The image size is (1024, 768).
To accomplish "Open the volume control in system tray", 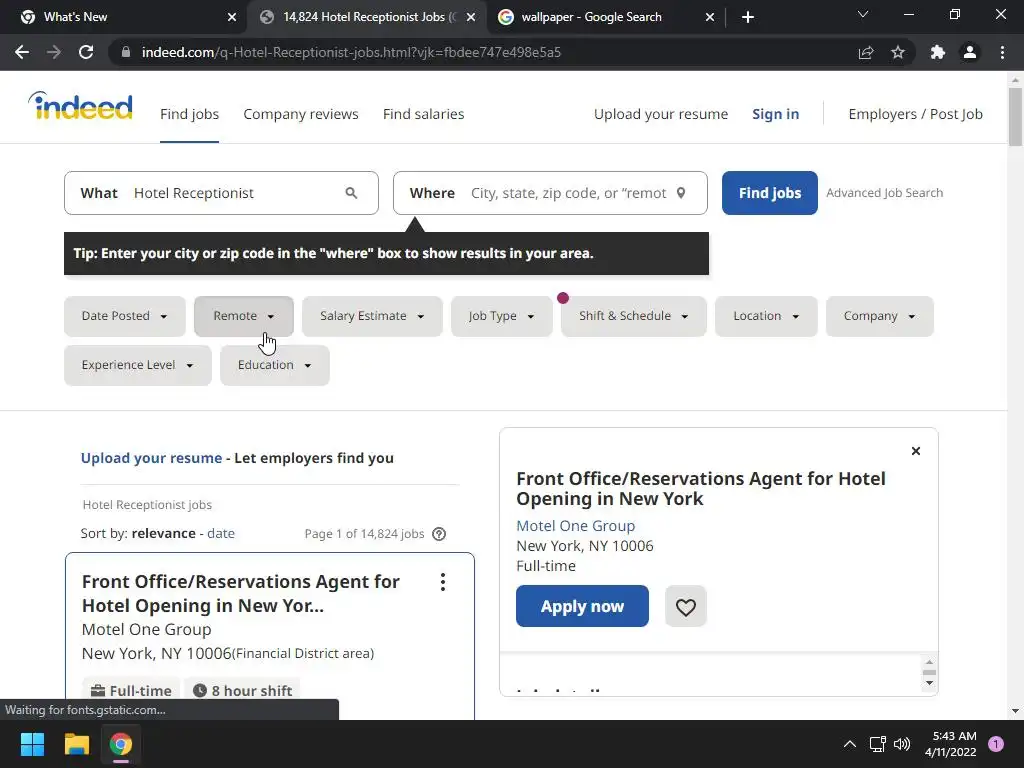I will [902, 744].
